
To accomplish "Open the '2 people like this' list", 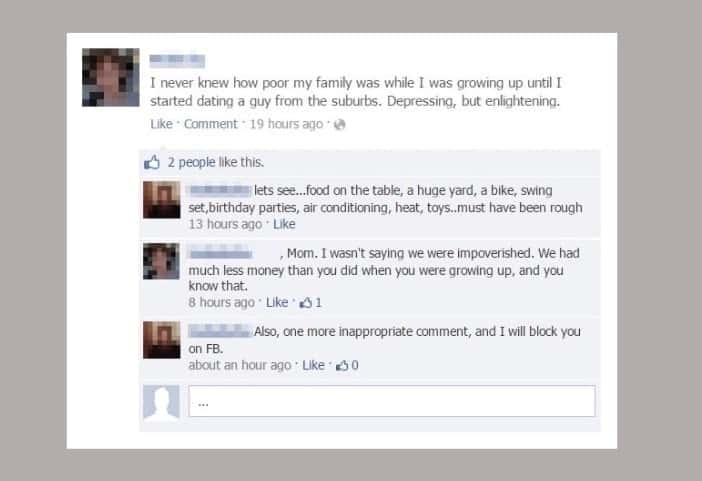I will pos(216,162).
